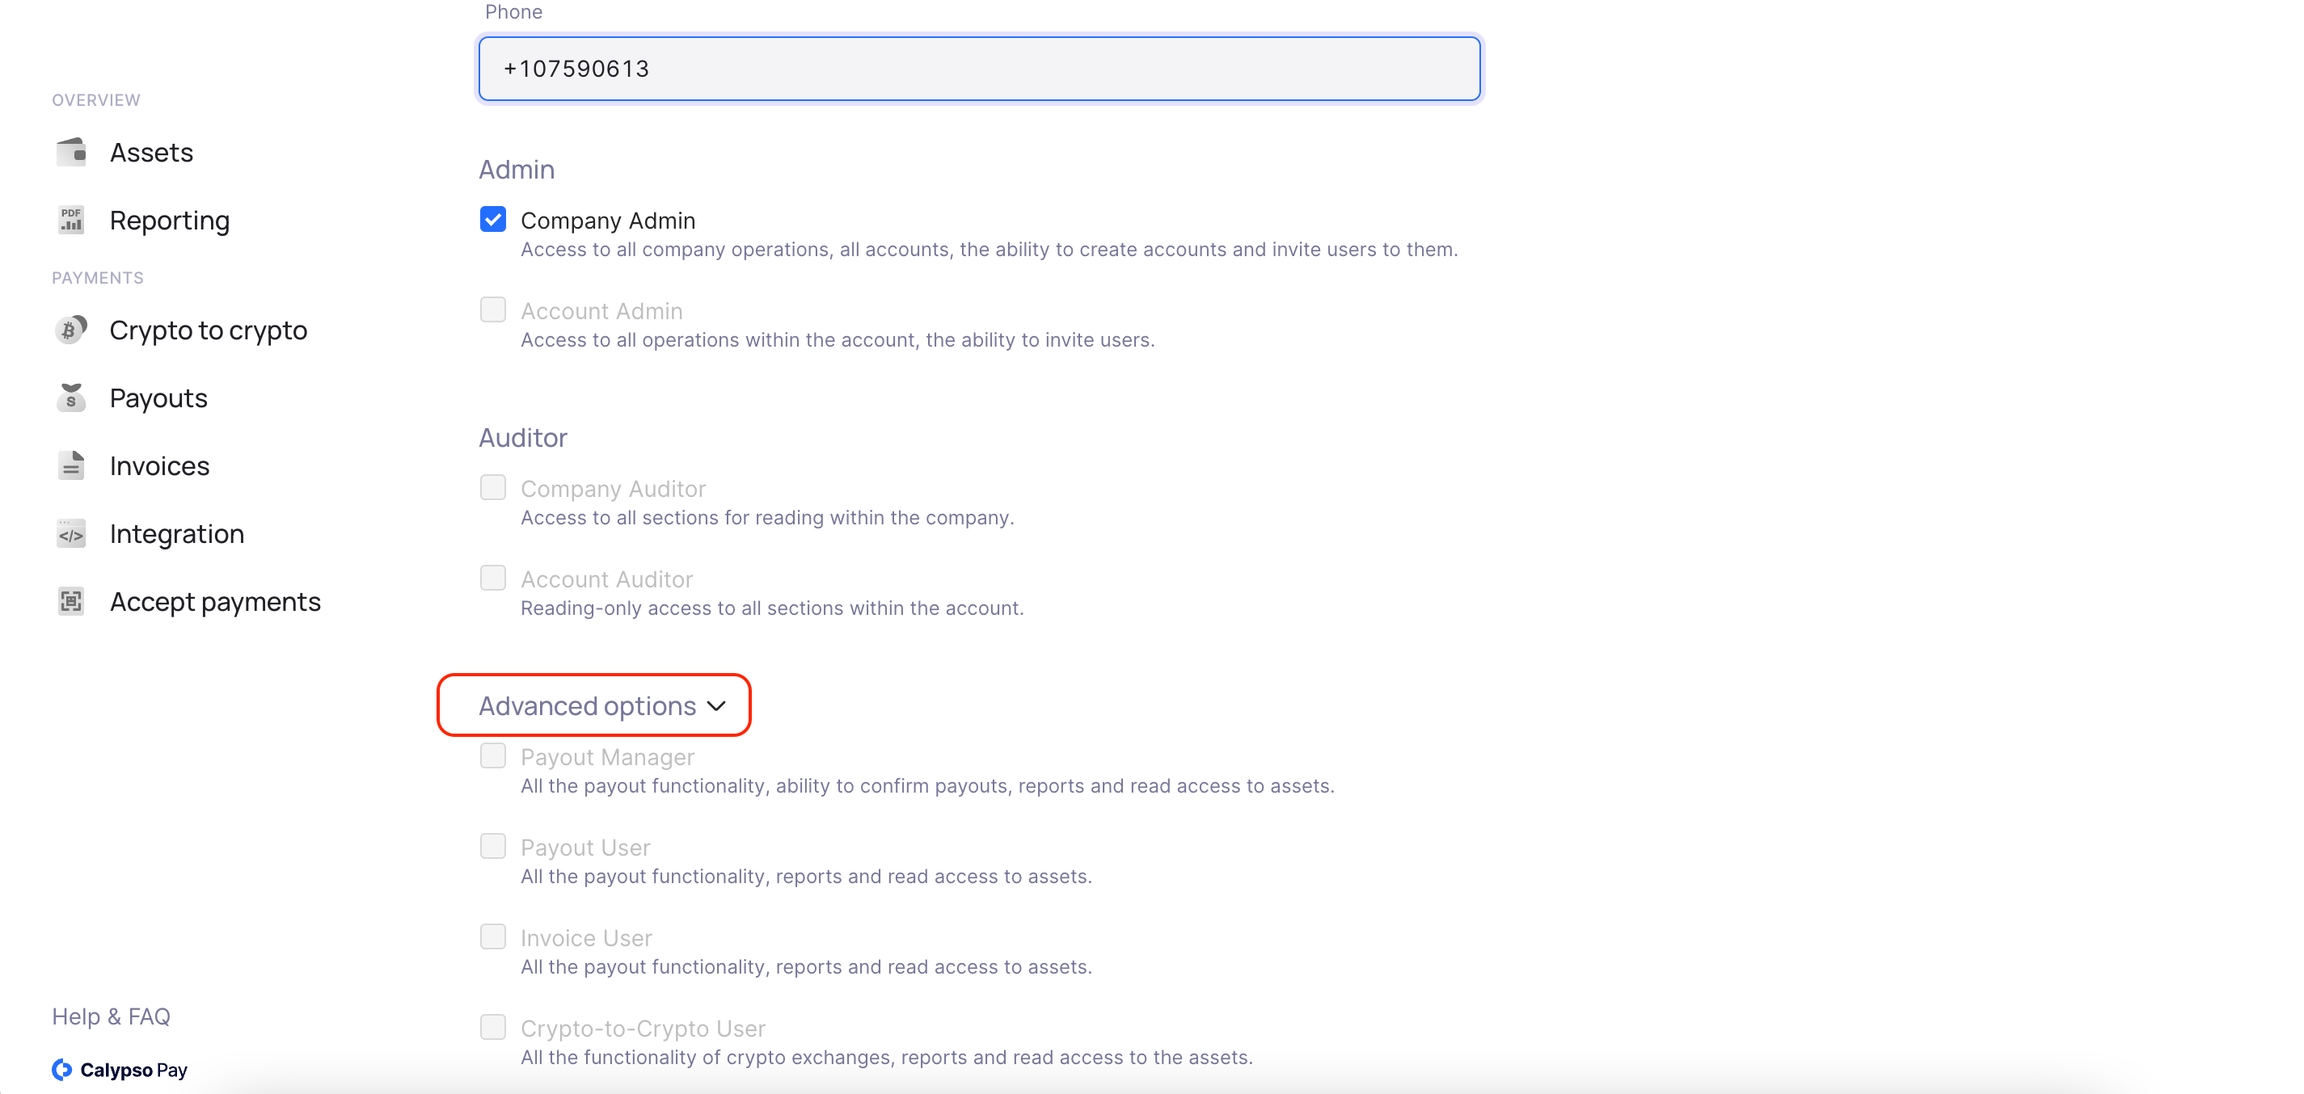Image resolution: width=2304 pixels, height=1094 pixels.
Task: Click the Accept payments QR icon
Action: click(71, 602)
